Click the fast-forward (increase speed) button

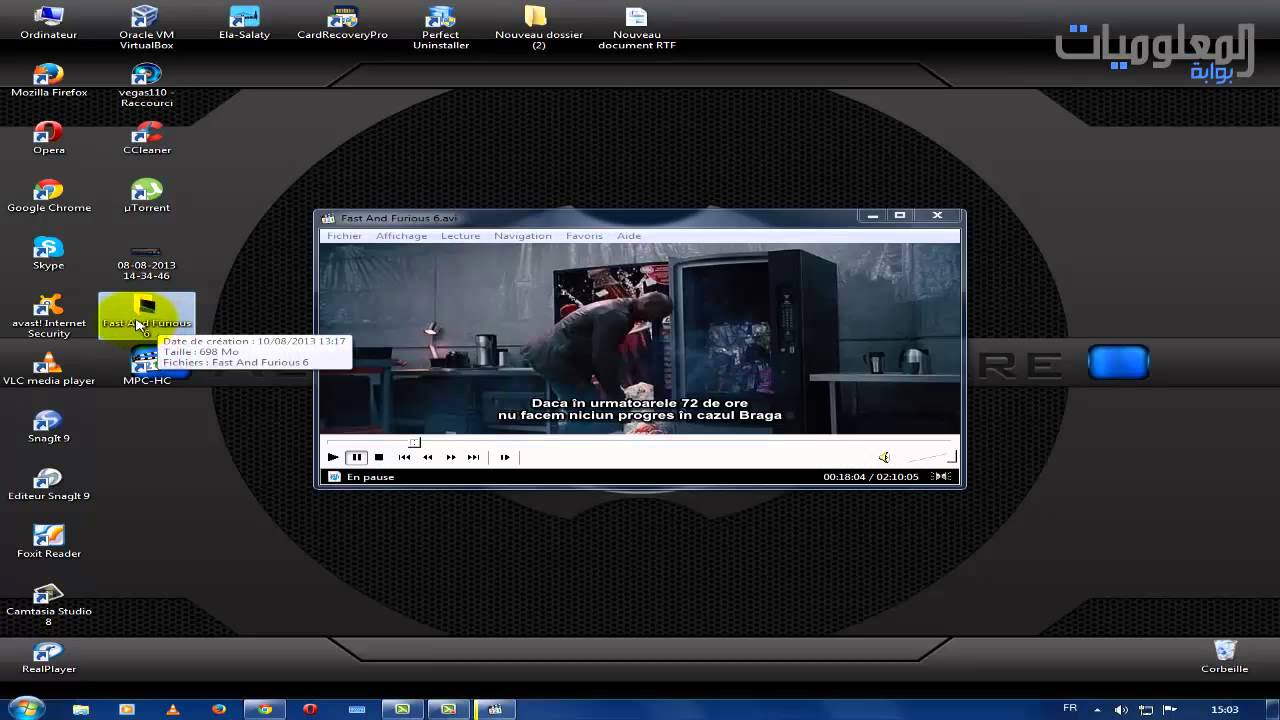pyautogui.click(x=450, y=457)
